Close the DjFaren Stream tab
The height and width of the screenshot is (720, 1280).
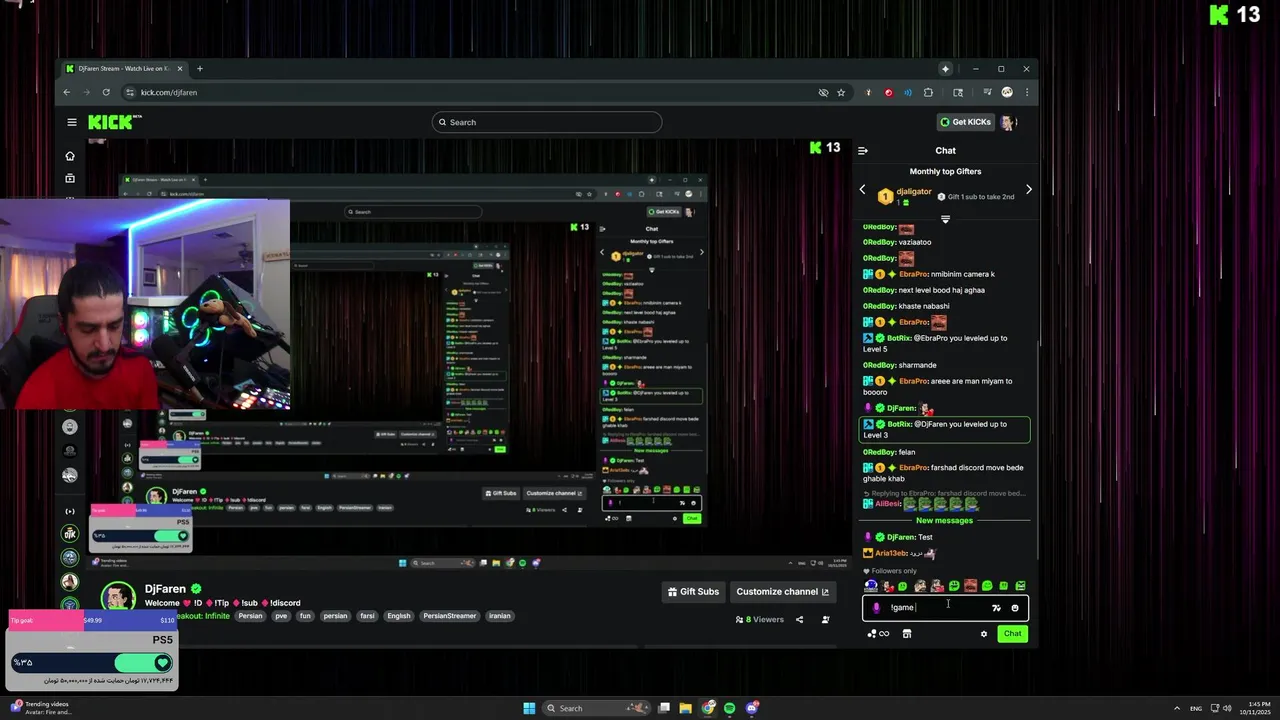[180, 69]
